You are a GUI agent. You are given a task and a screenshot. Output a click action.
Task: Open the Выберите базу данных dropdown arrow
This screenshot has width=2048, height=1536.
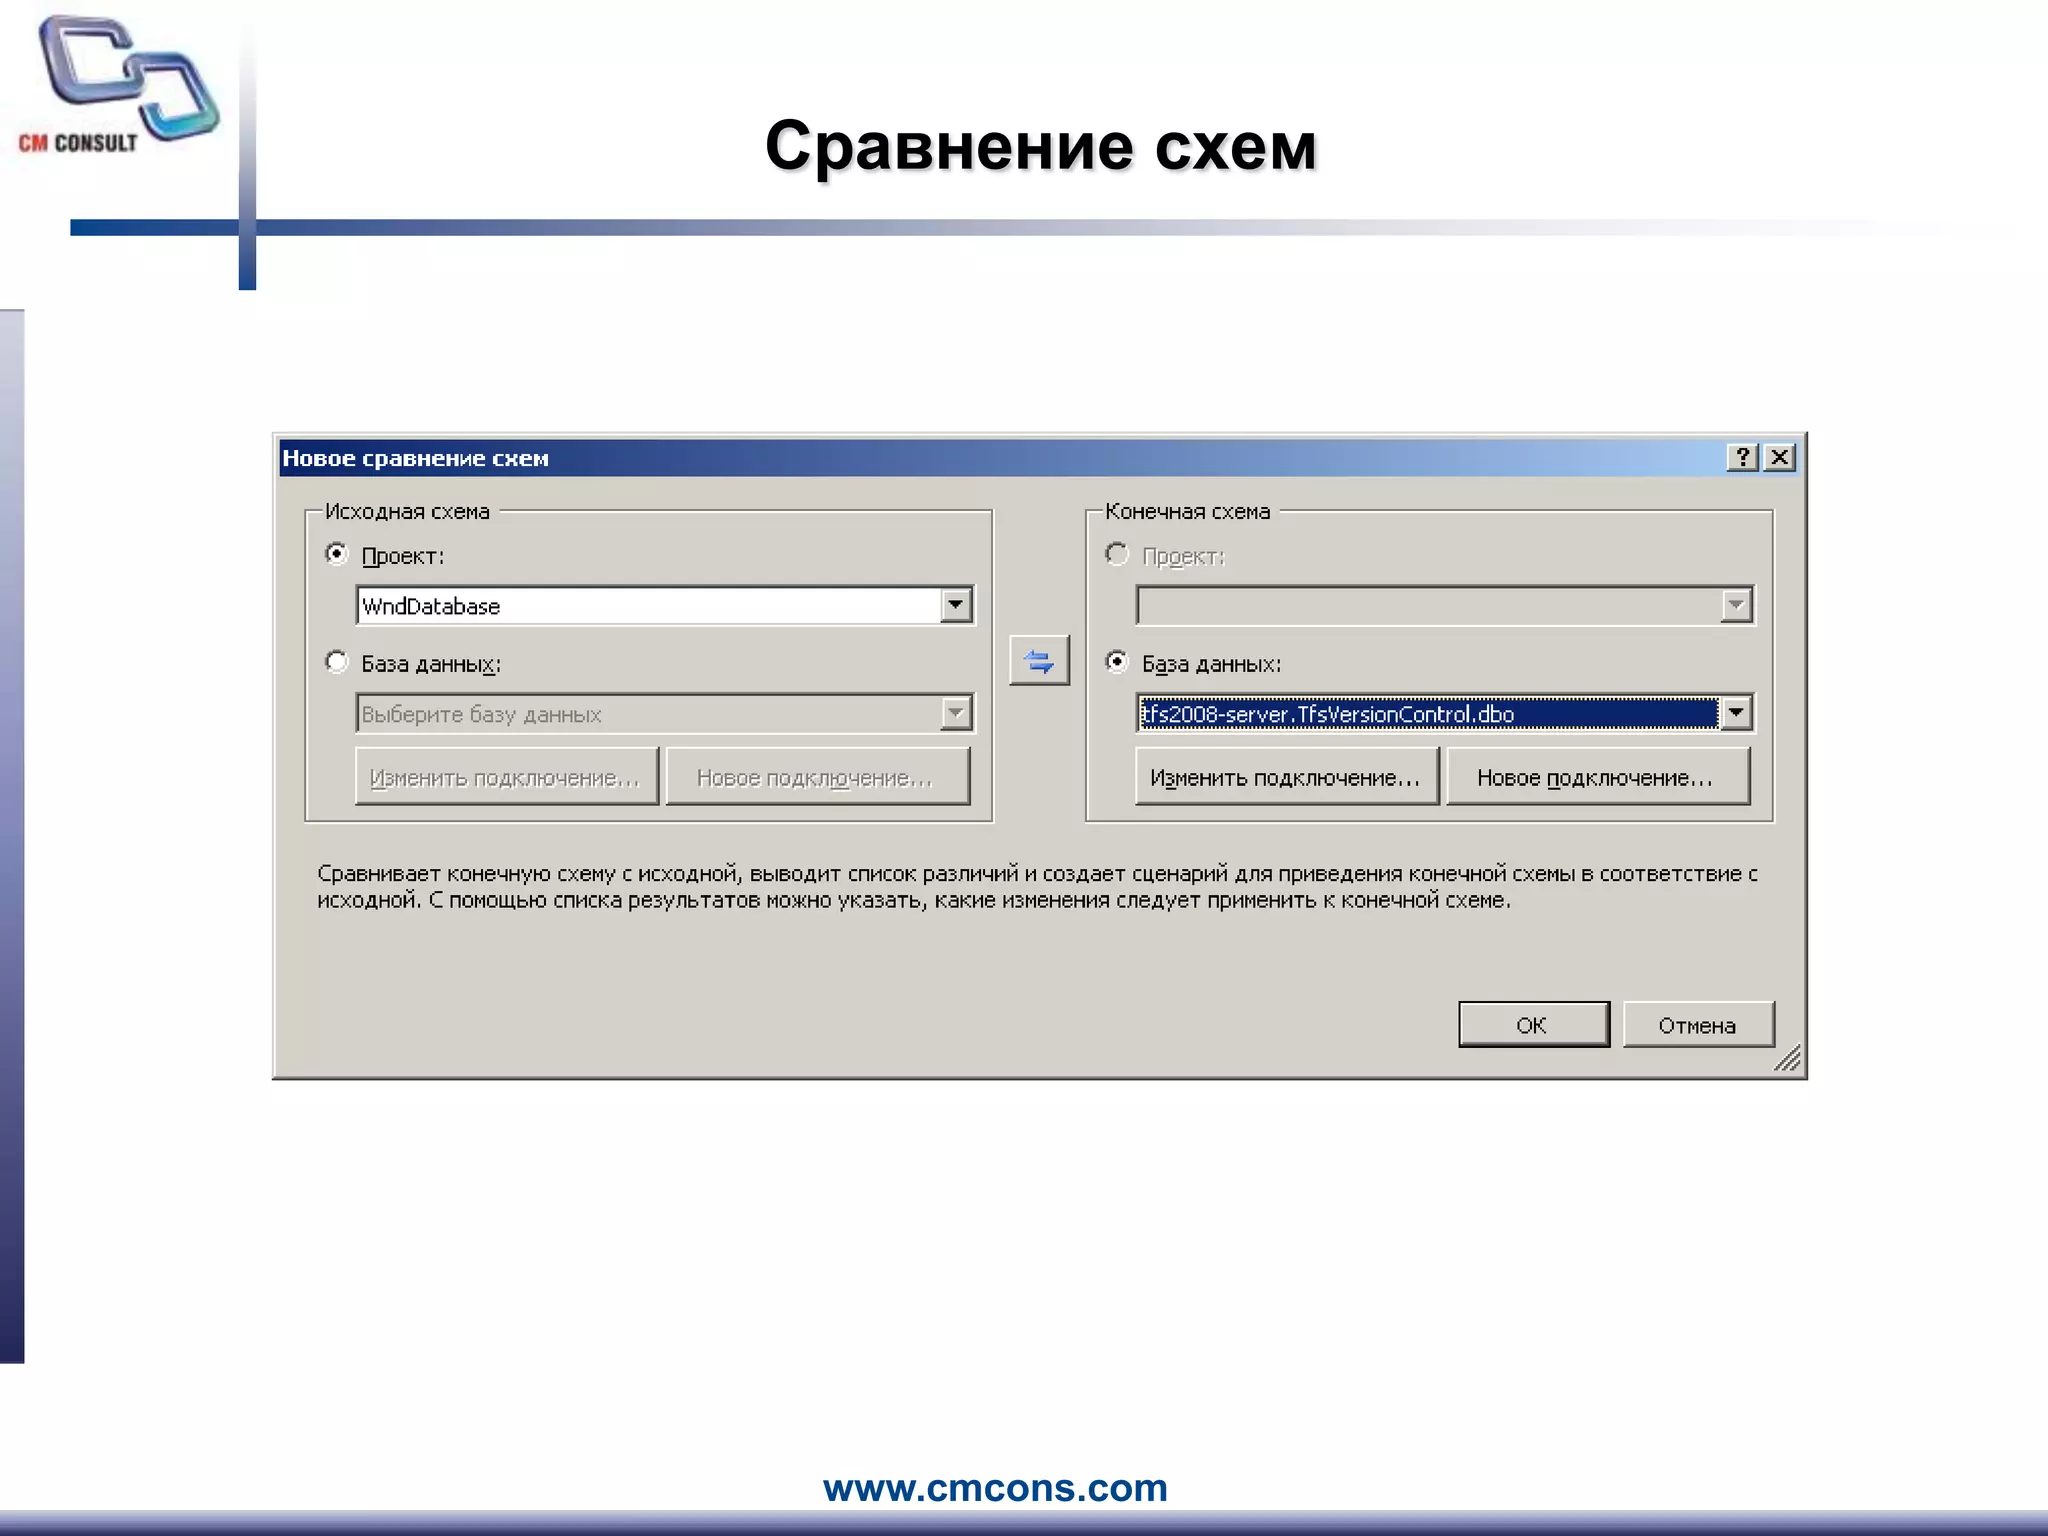(x=956, y=713)
